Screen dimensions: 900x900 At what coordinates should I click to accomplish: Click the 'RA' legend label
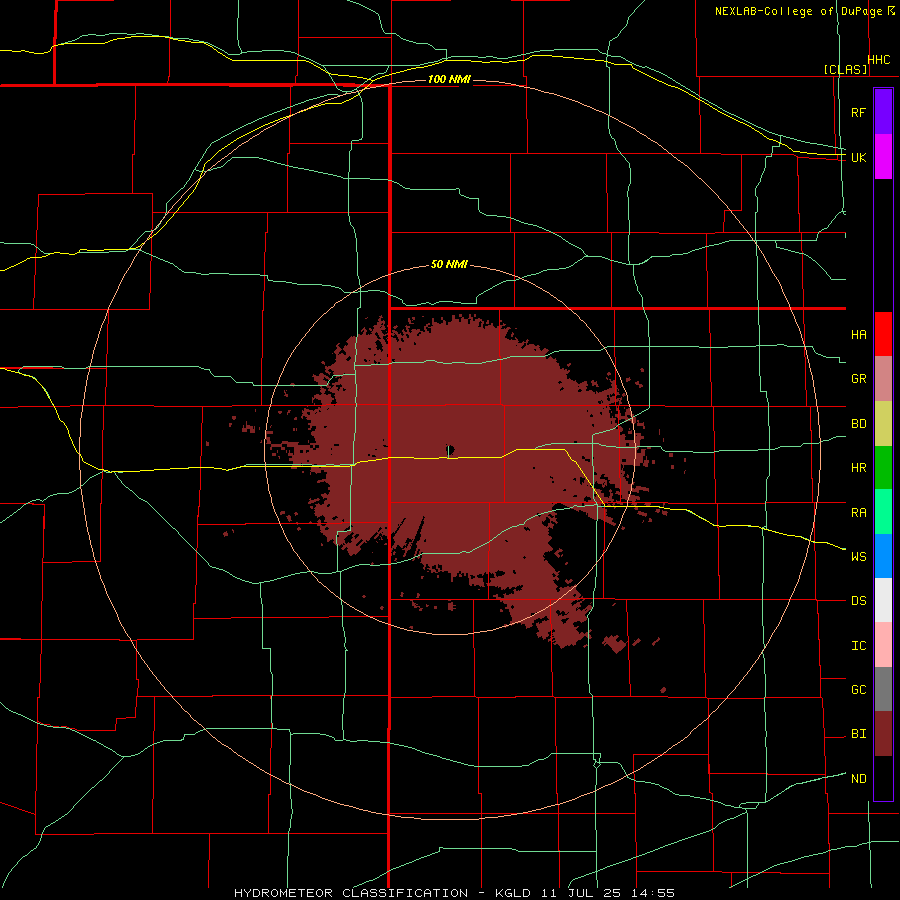click(x=858, y=513)
